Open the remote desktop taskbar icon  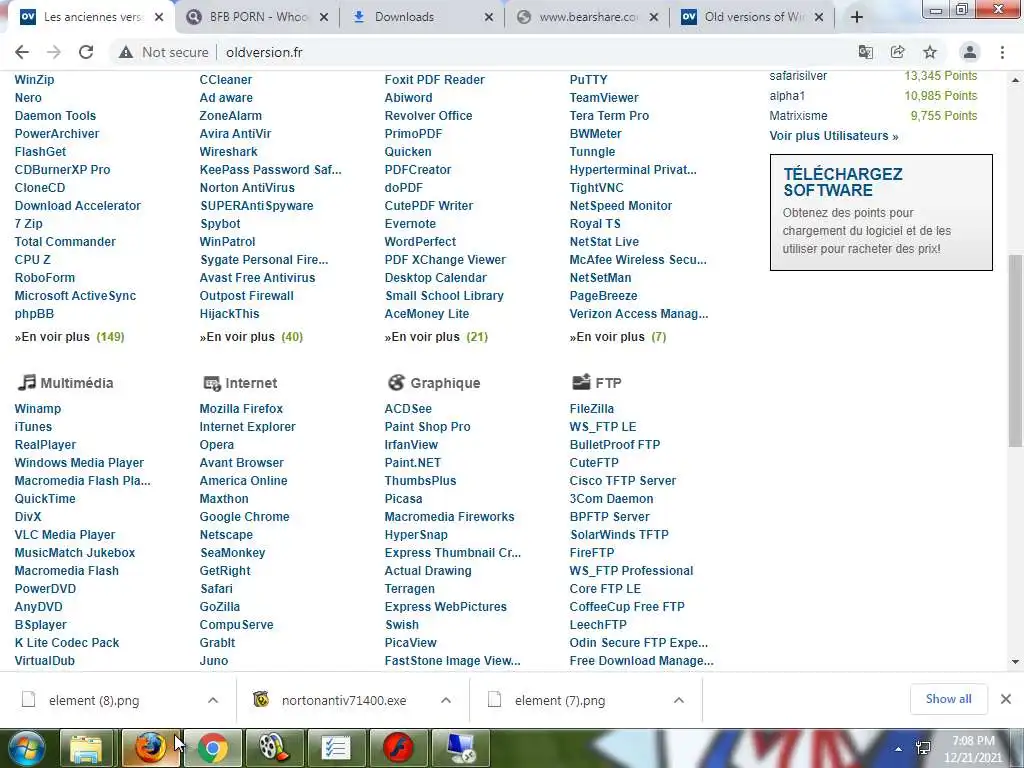click(x=460, y=748)
